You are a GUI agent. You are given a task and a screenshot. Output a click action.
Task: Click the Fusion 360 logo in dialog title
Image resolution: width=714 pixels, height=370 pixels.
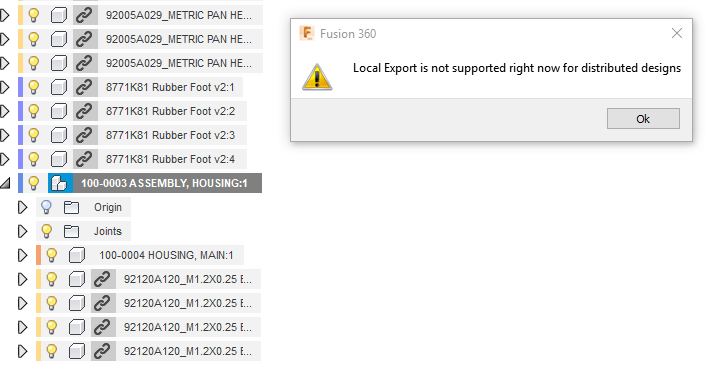point(307,33)
